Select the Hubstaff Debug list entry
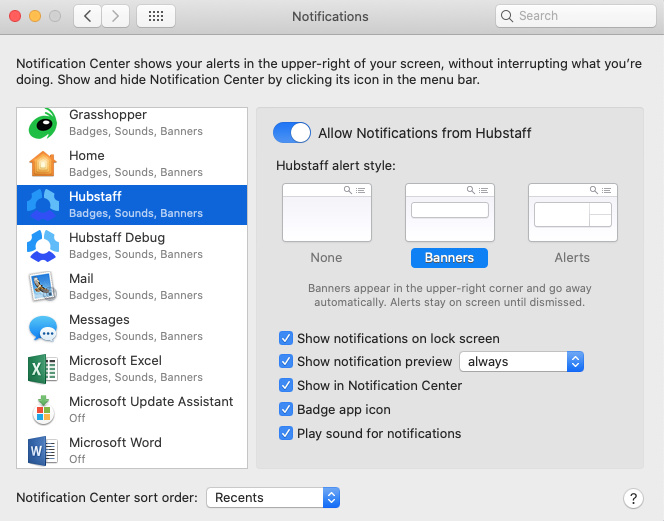Viewport: 664px width, 521px height. click(x=132, y=246)
